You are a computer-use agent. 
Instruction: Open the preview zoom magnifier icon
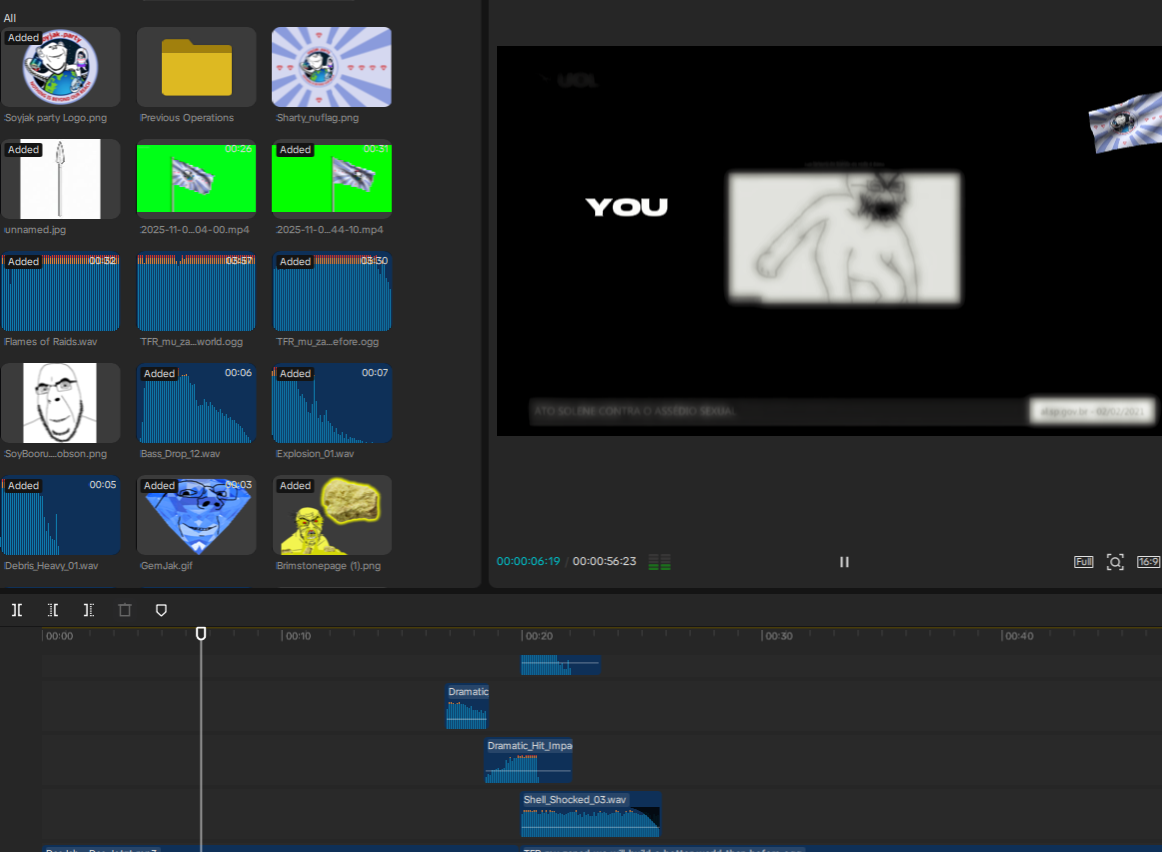[1115, 562]
